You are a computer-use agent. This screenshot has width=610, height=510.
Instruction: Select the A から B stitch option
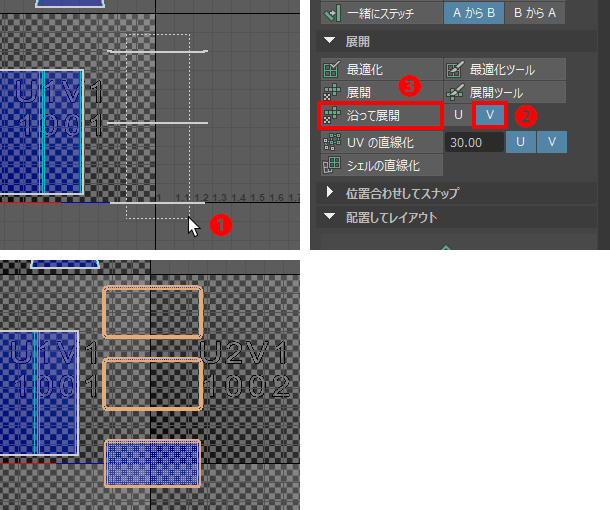tap(473, 13)
